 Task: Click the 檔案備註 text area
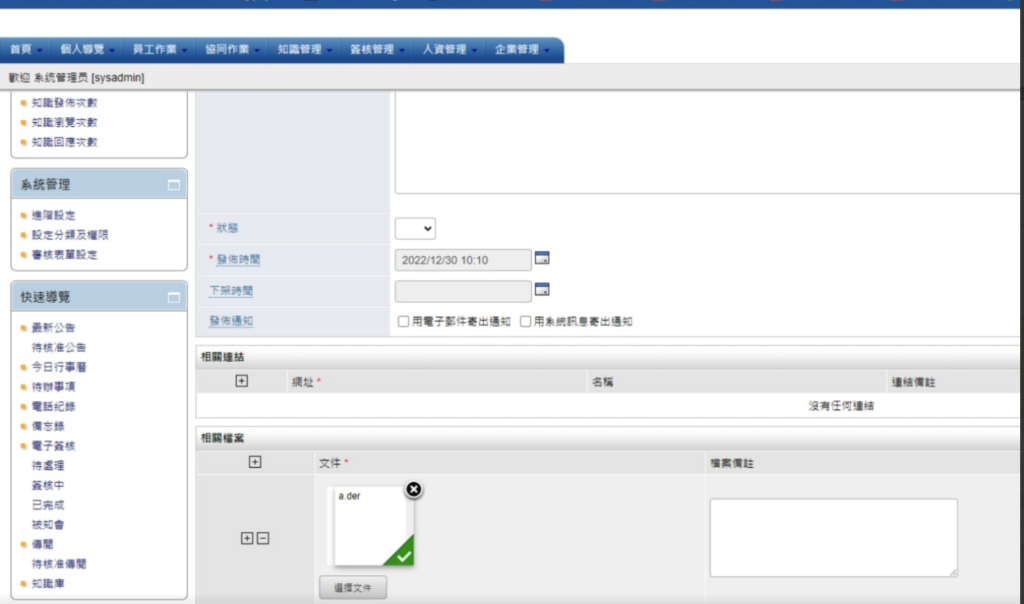pyautogui.click(x=834, y=538)
